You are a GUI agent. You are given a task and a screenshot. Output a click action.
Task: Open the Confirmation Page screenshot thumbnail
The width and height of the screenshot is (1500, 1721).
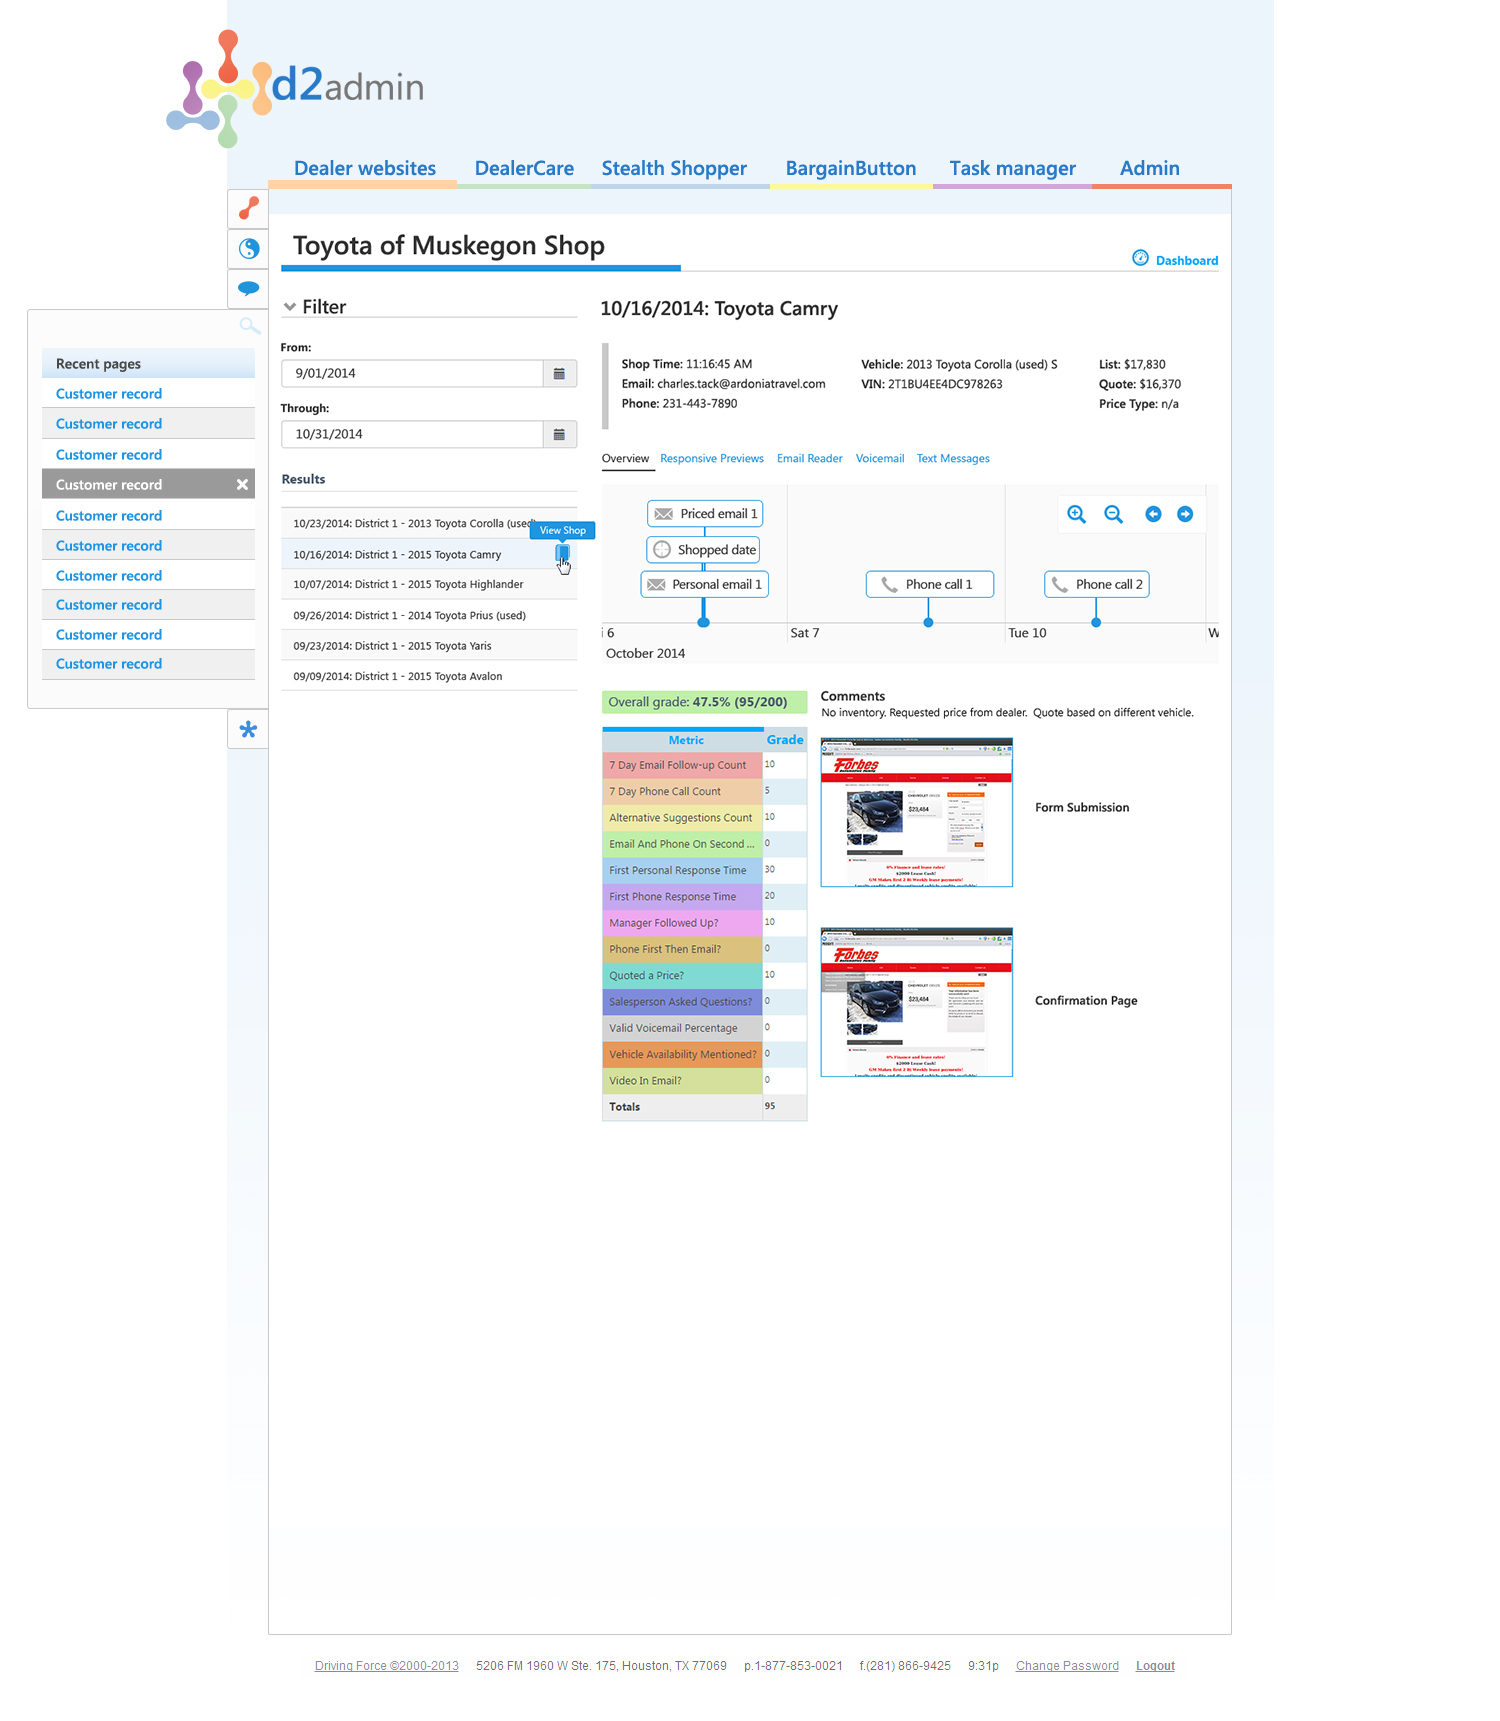(x=916, y=1002)
